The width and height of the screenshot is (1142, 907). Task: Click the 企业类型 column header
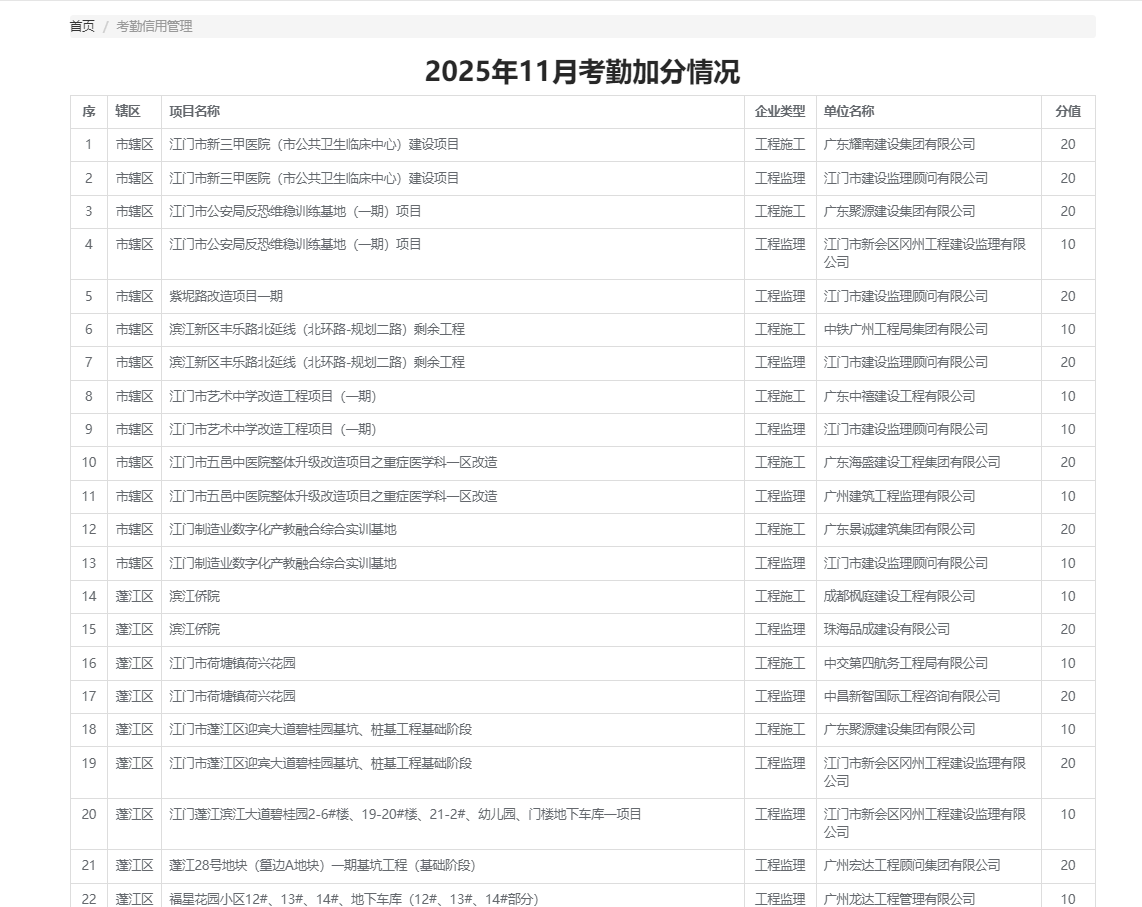click(x=779, y=111)
